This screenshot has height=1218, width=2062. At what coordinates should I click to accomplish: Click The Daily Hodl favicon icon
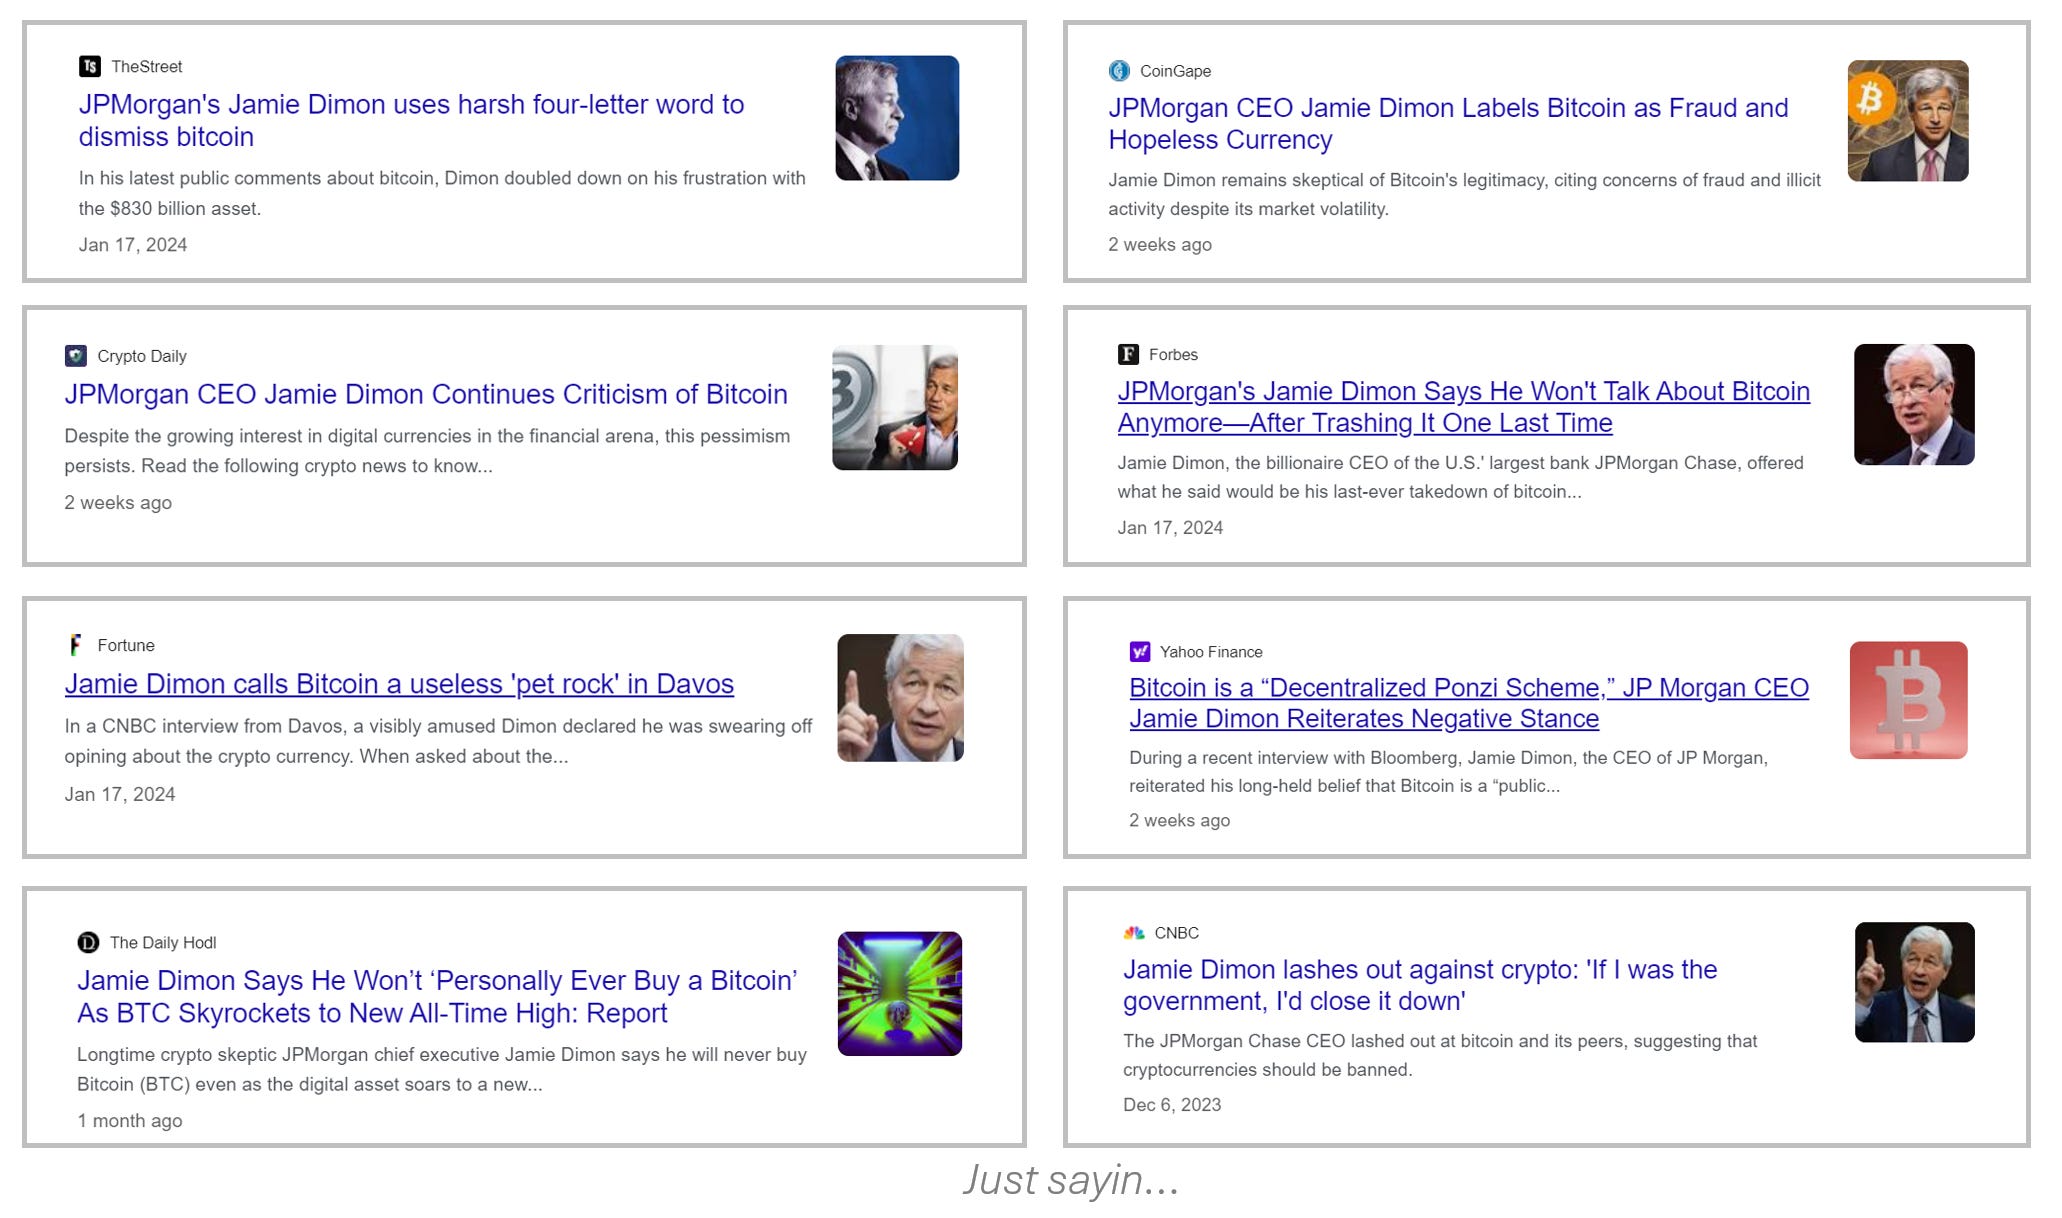click(x=88, y=942)
